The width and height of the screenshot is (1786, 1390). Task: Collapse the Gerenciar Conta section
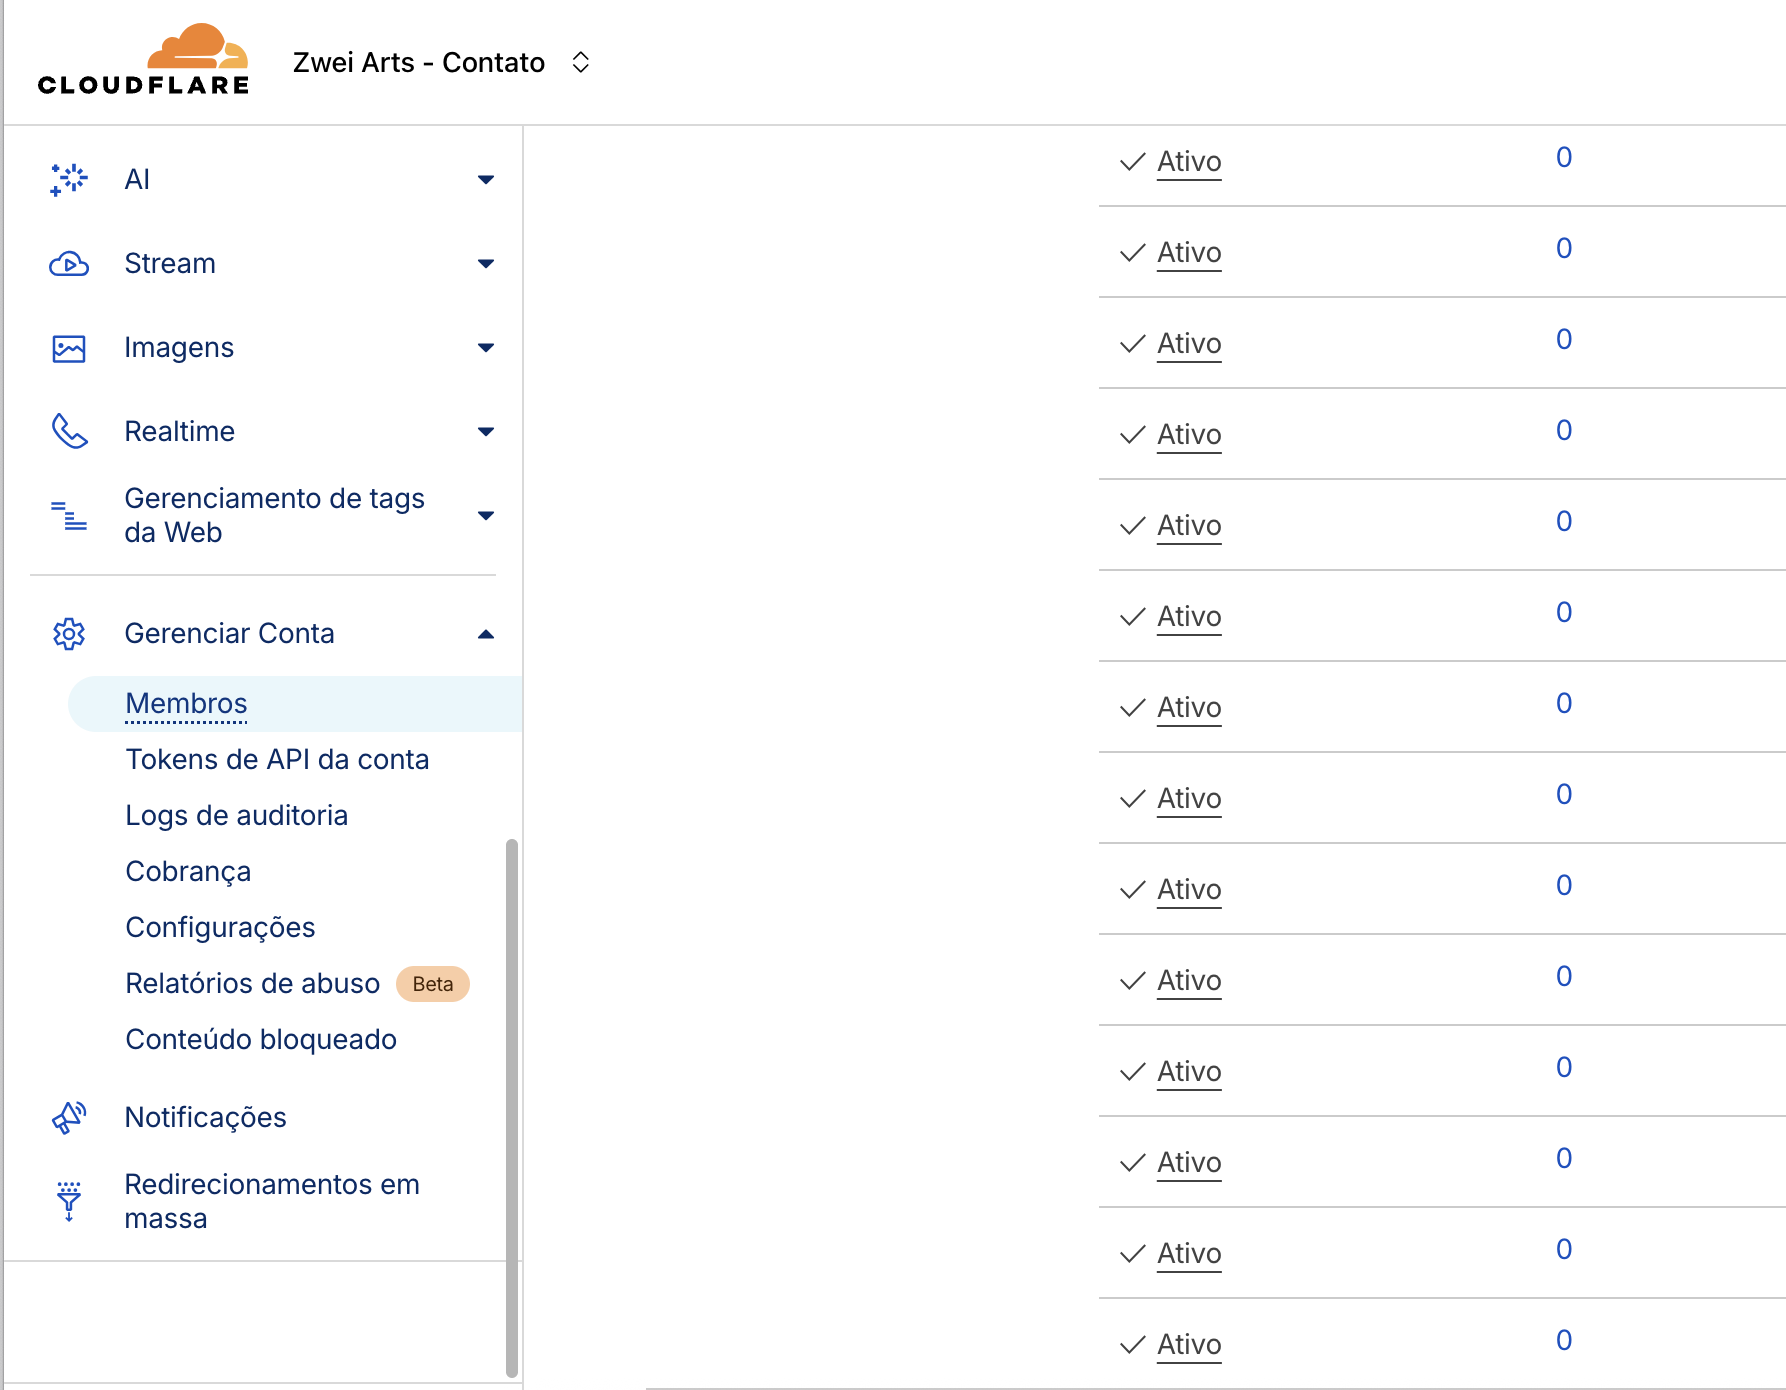coord(486,634)
